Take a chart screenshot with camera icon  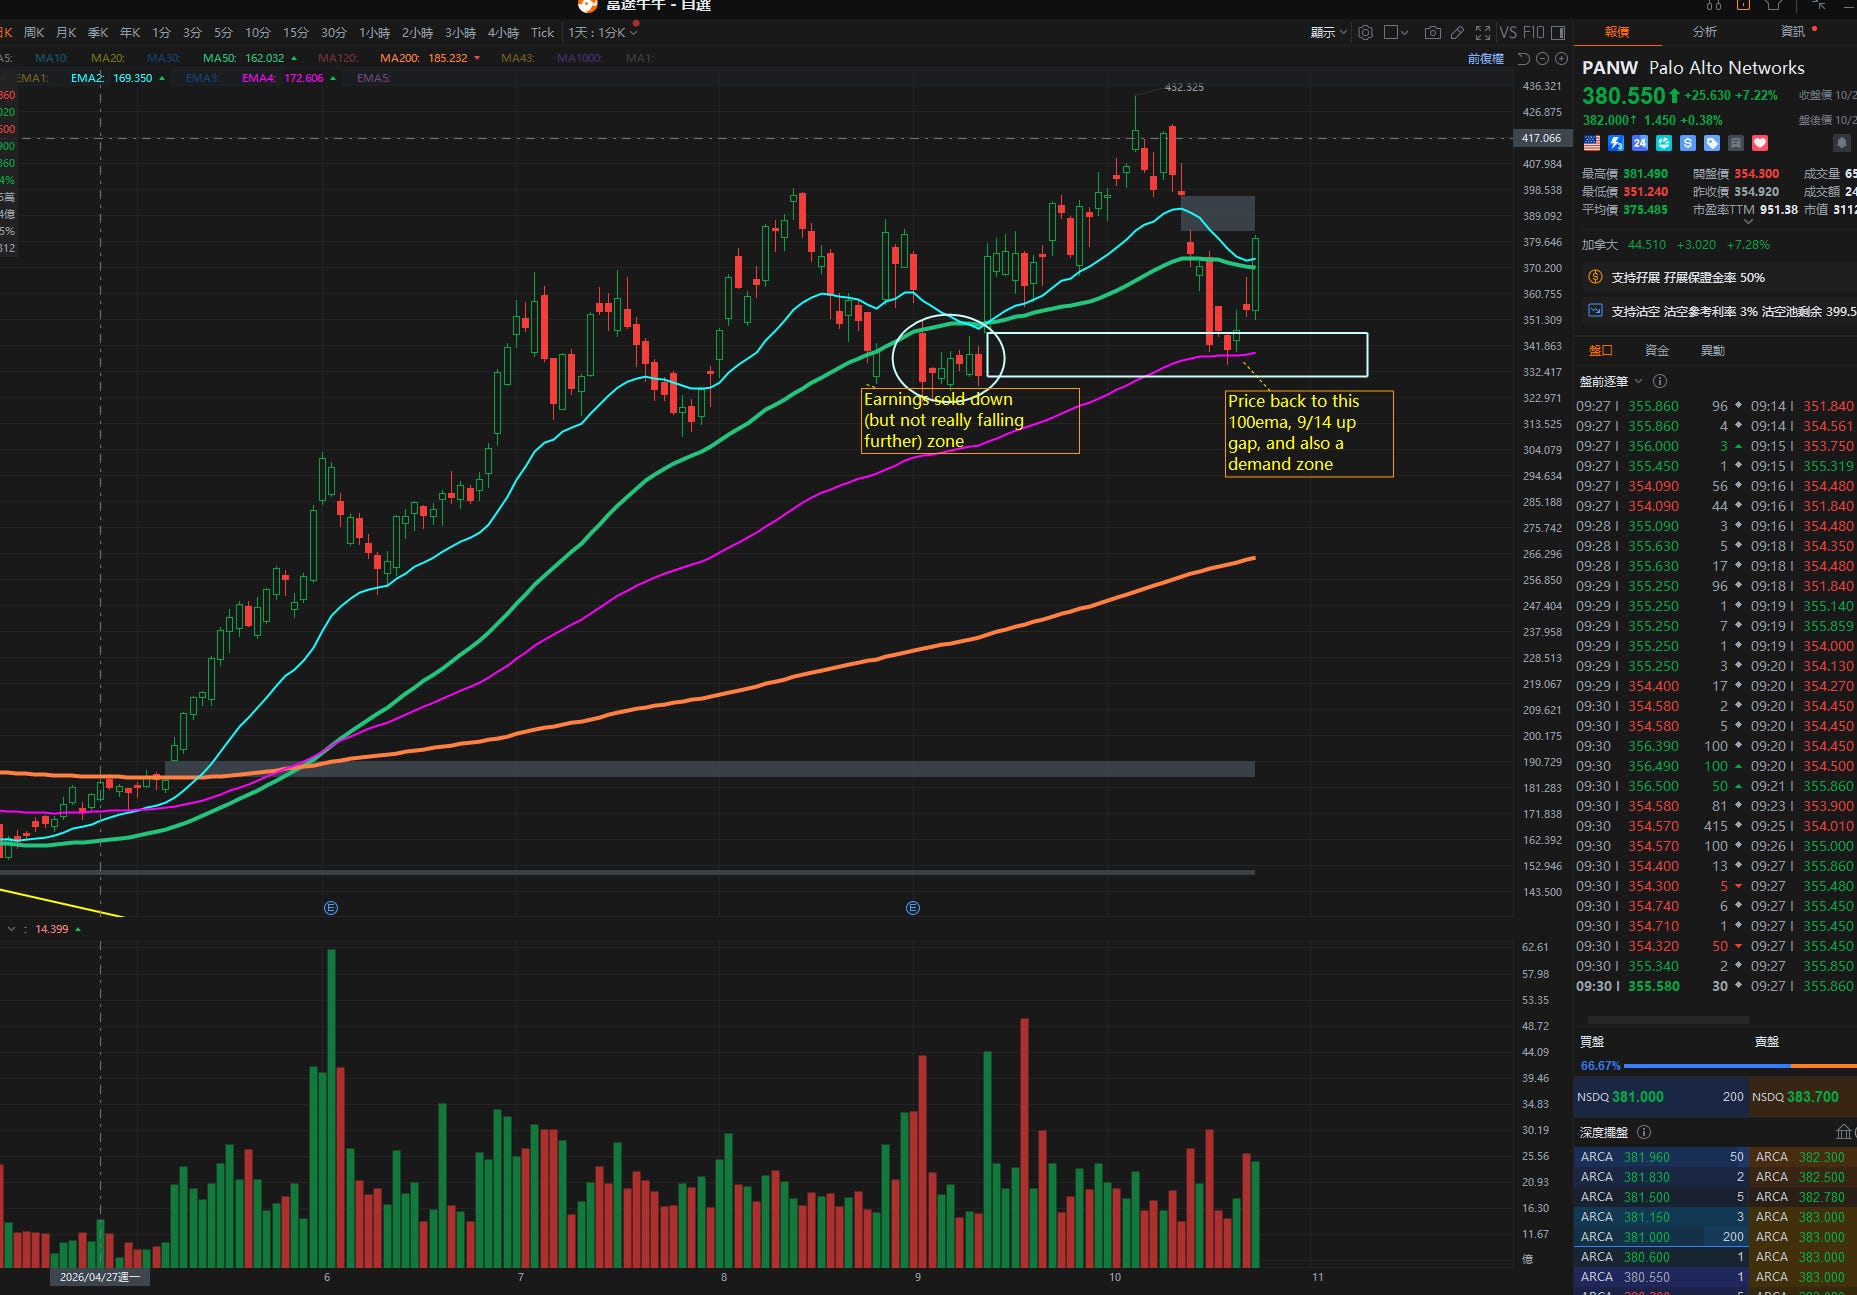(x=1432, y=32)
